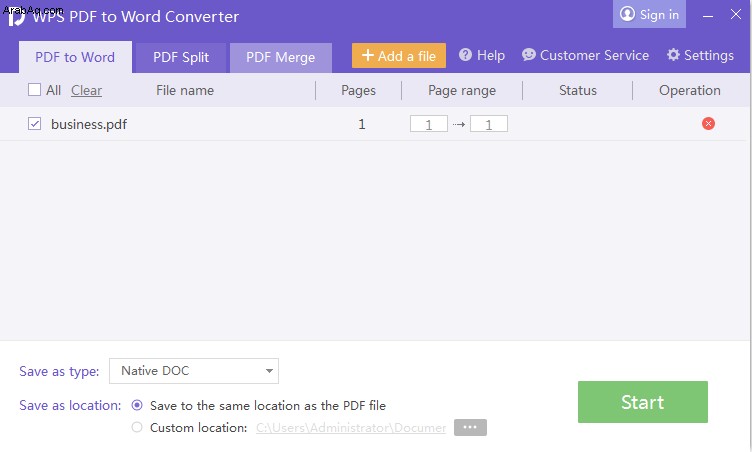Viewport: 752px width, 452px height.
Task: Click the page range end field
Action: (489, 124)
